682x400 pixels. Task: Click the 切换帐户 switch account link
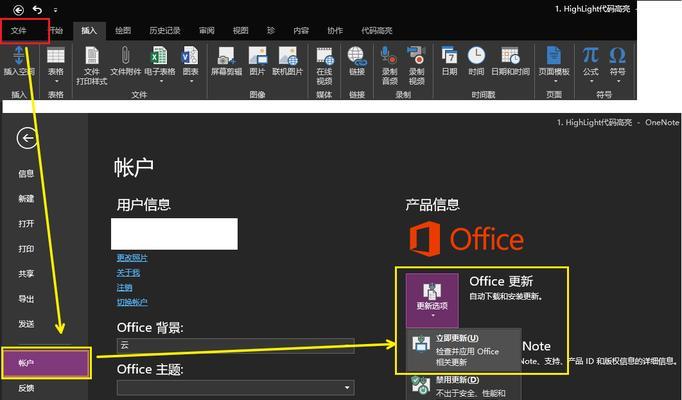(132, 302)
